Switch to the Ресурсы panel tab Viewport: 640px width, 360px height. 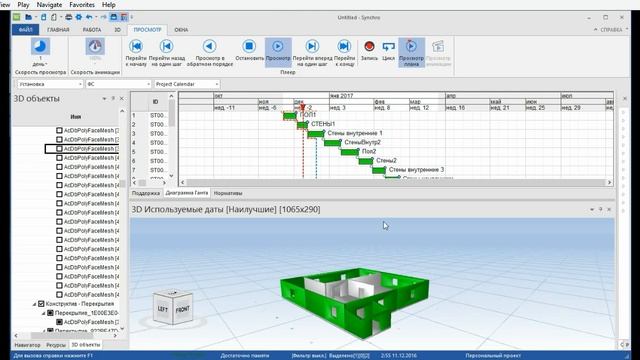(56, 345)
